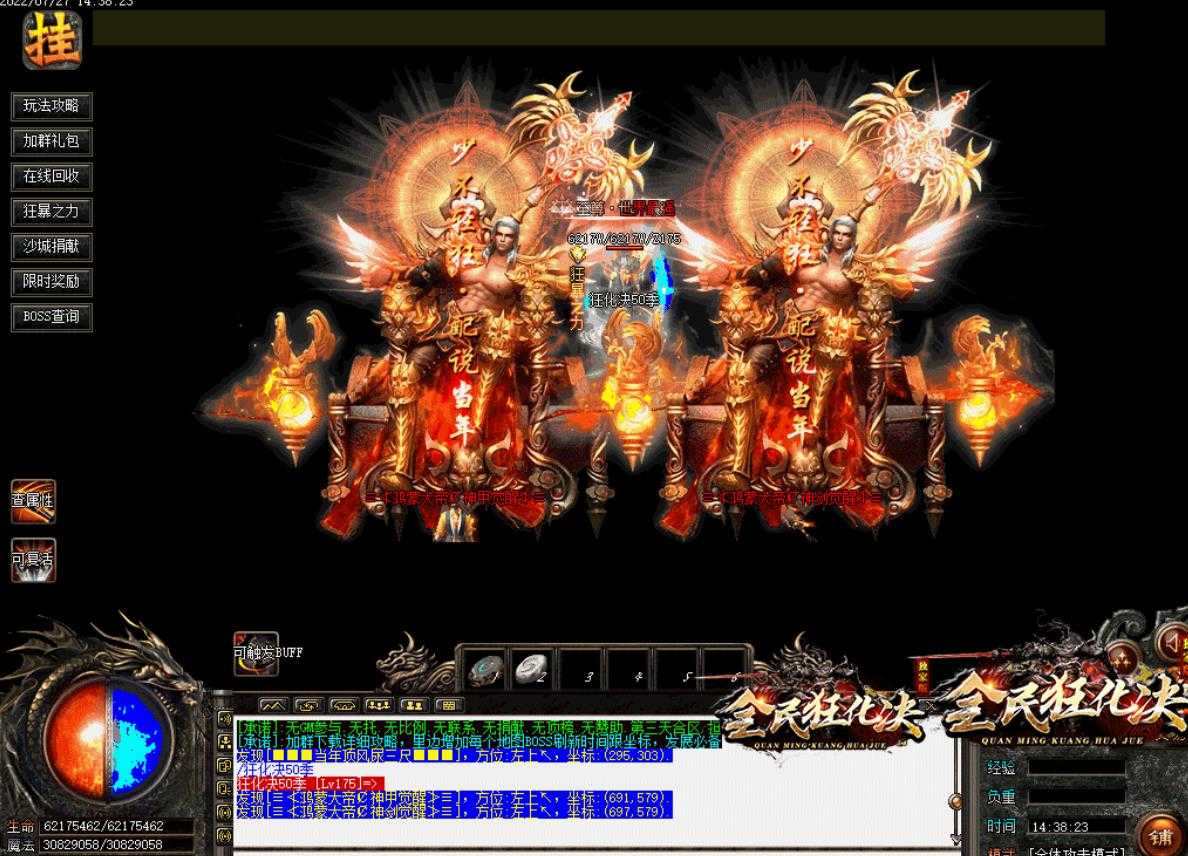The image size is (1188, 856).
Task: Click the 沙城捐献 donation button
Action: coord(51,246)
